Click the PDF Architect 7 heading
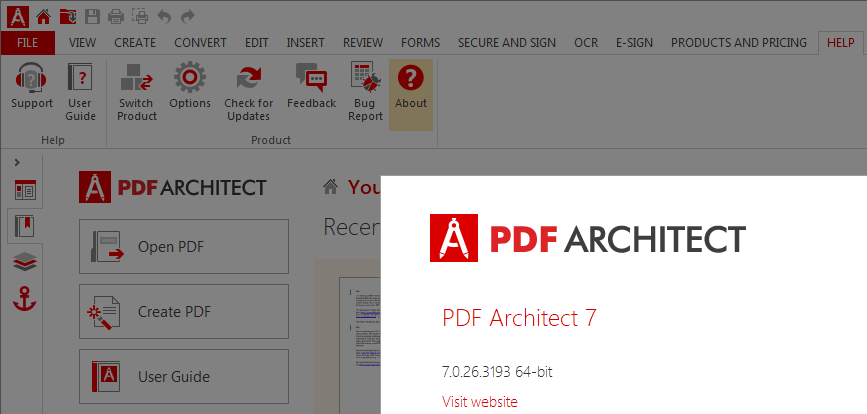Screen dimensions: 867x414 (x=519, y=318)
